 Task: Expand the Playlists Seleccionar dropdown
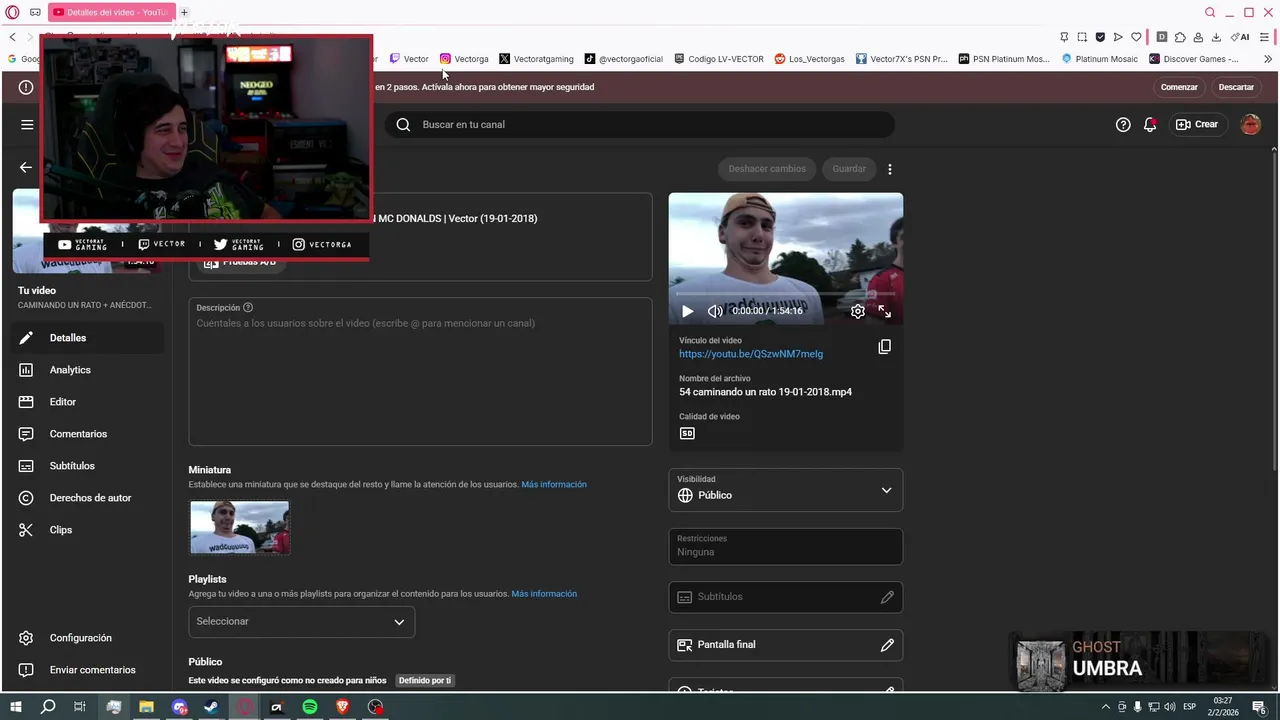(x=302, y=622)
